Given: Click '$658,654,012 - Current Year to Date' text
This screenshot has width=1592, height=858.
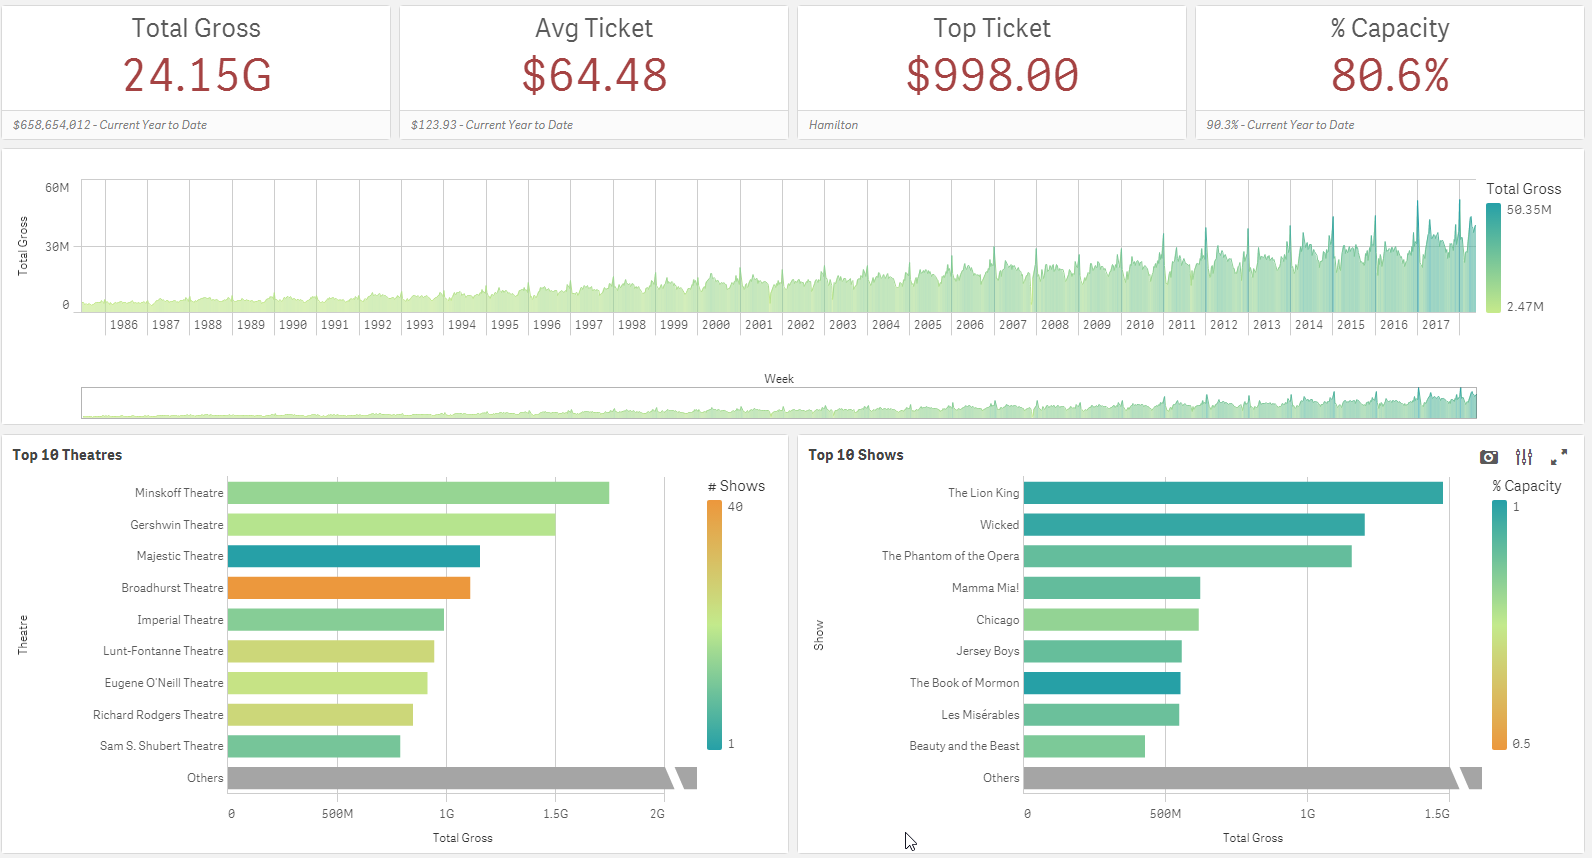Looking at the screenshot, I should pyautogui.click(x=110, y=125).
